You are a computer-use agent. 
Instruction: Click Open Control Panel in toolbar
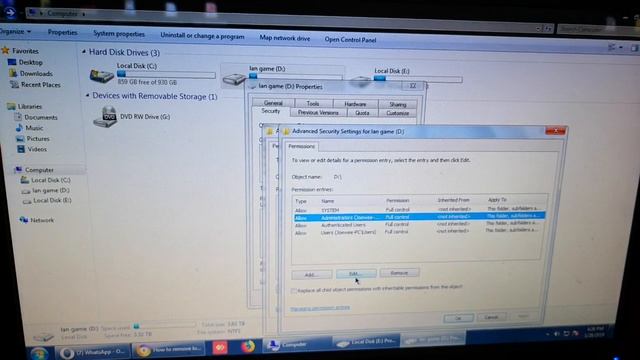click(x=350, y=40)
